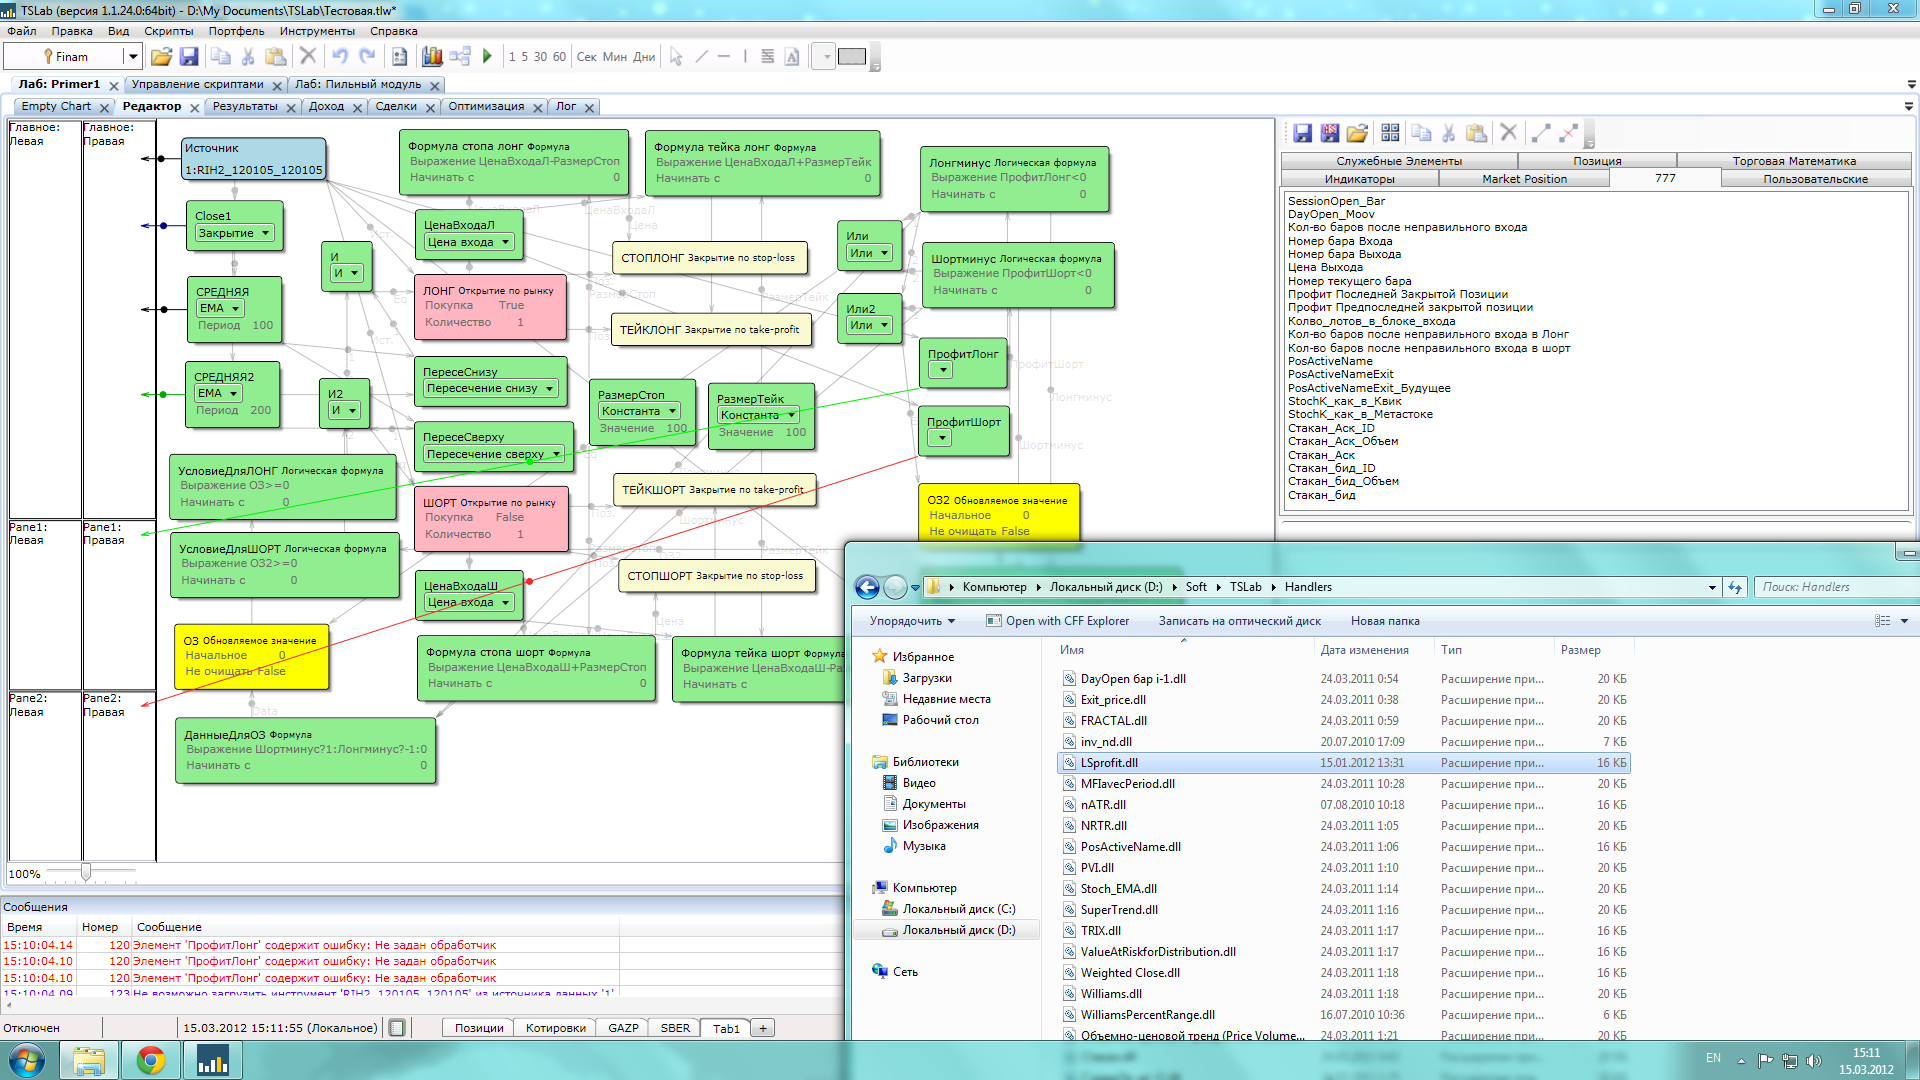
Task: Click the bar chart icon in toolbar
Action: click(432, 57)
